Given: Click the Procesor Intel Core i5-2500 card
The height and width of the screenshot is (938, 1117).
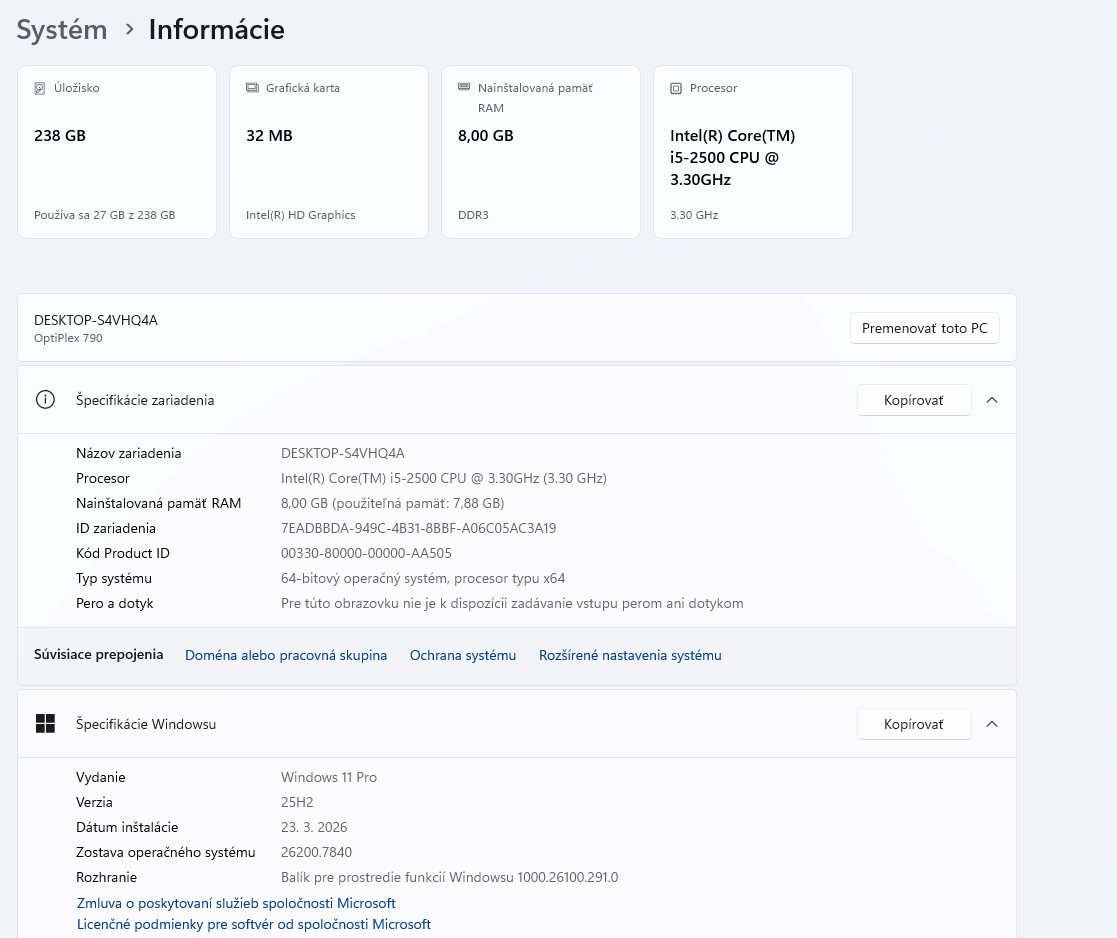Looking at the screenshot, I should click(753, 152).
